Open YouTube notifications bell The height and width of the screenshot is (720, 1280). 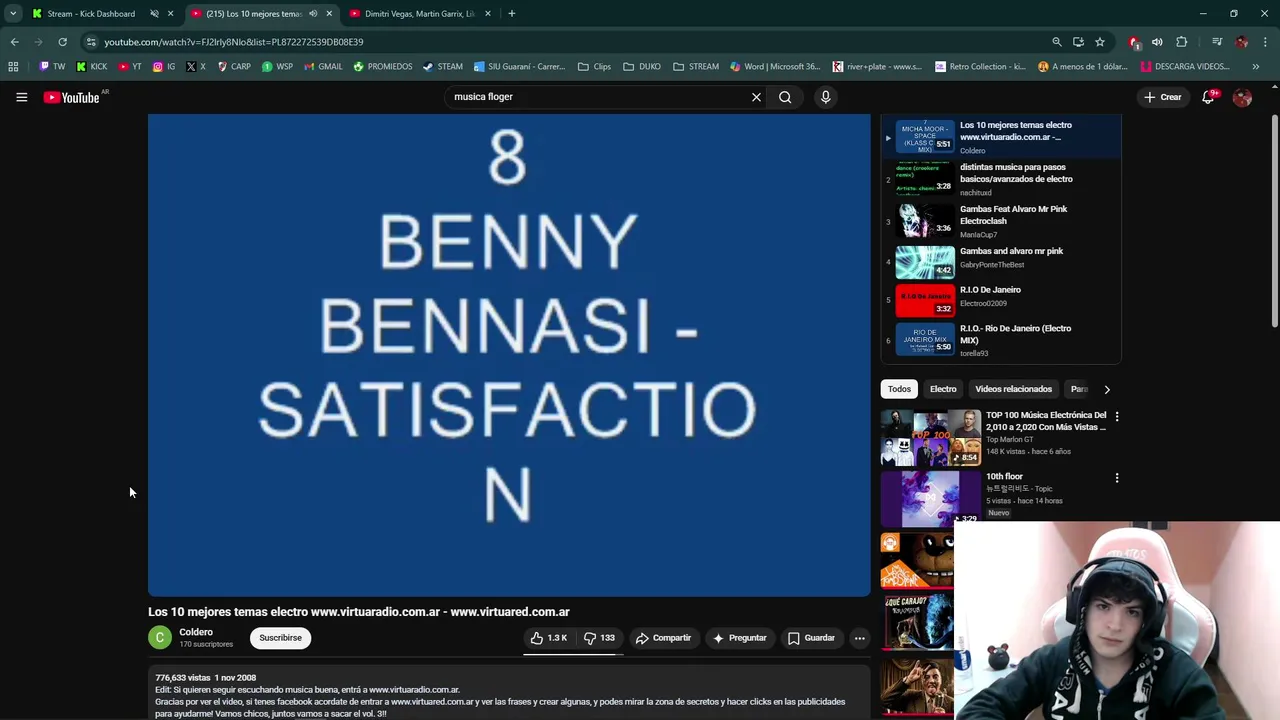[x=1208, y=97]
